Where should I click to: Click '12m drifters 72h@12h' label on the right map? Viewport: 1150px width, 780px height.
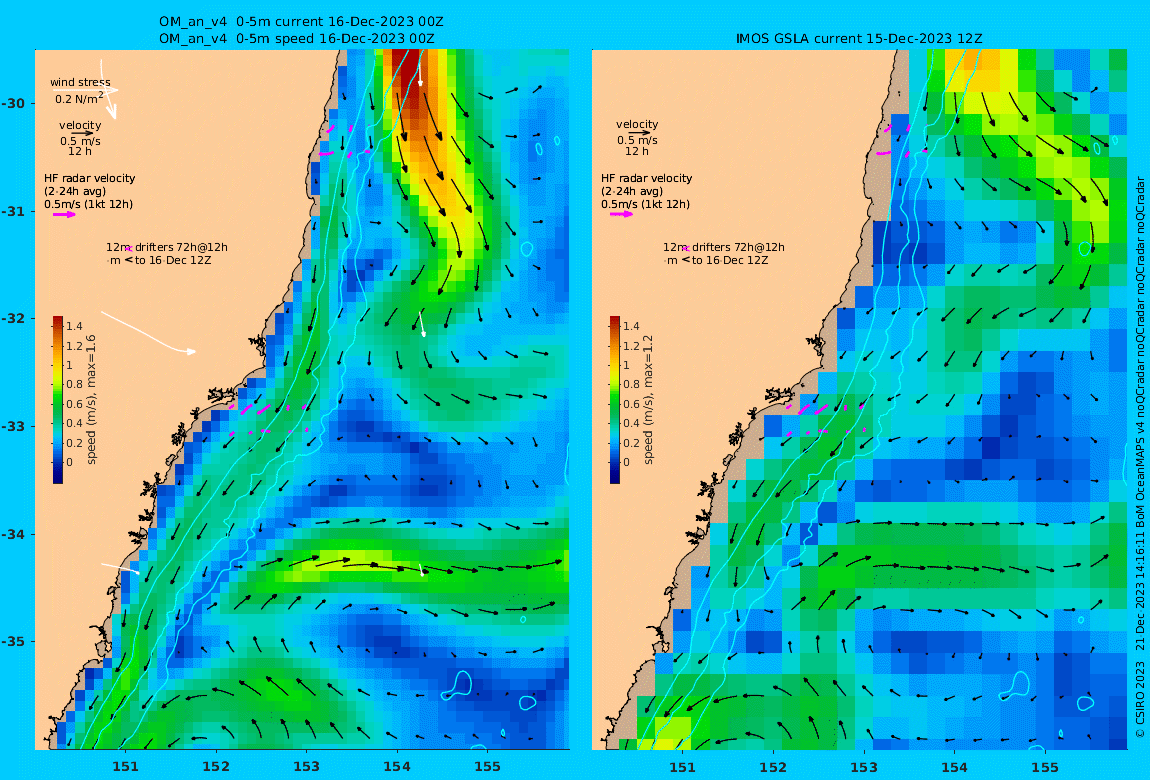(723, 247)
